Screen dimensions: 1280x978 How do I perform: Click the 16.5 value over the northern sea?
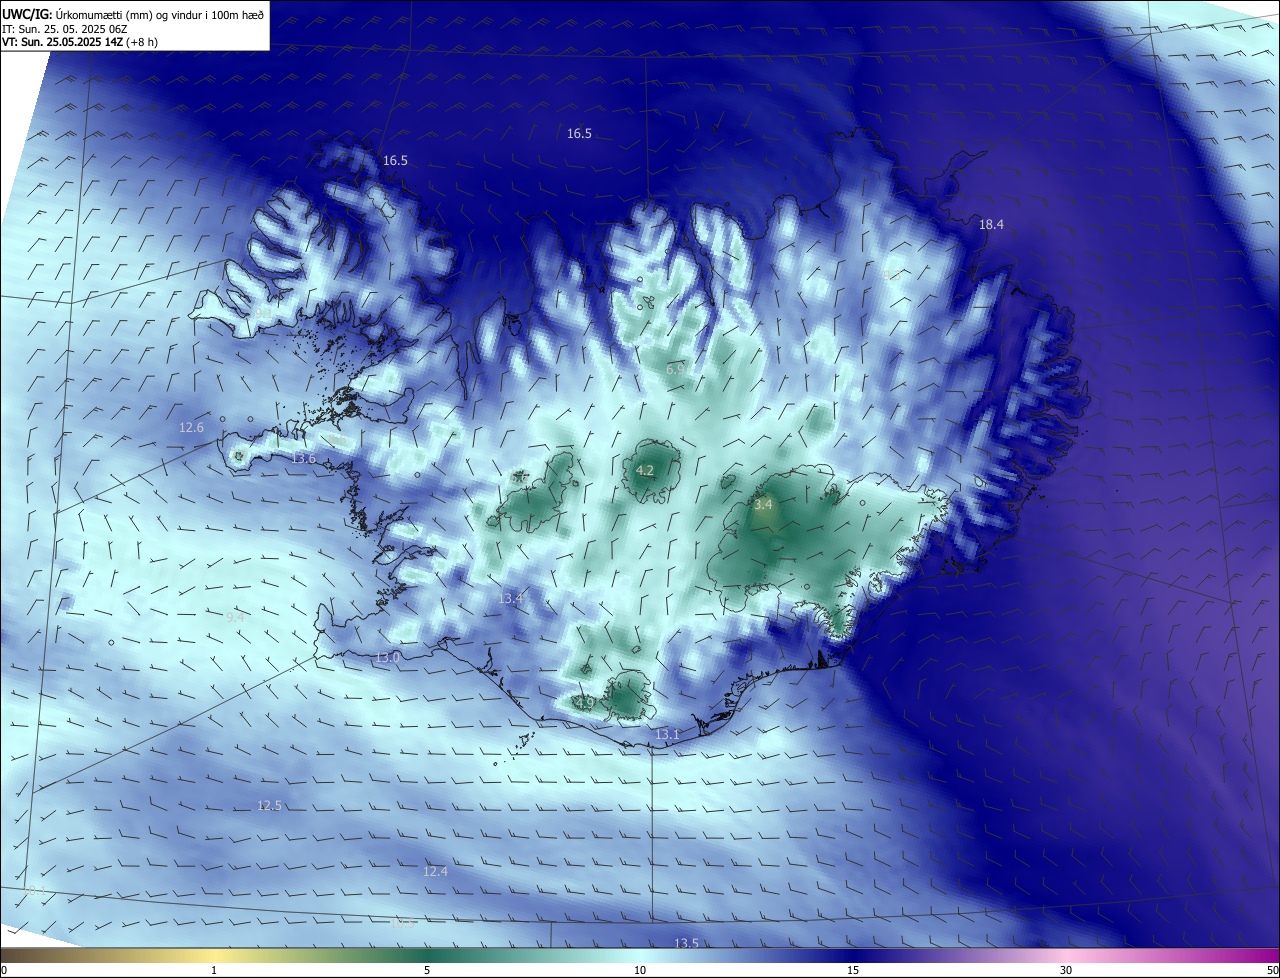(x=579, y=133)
